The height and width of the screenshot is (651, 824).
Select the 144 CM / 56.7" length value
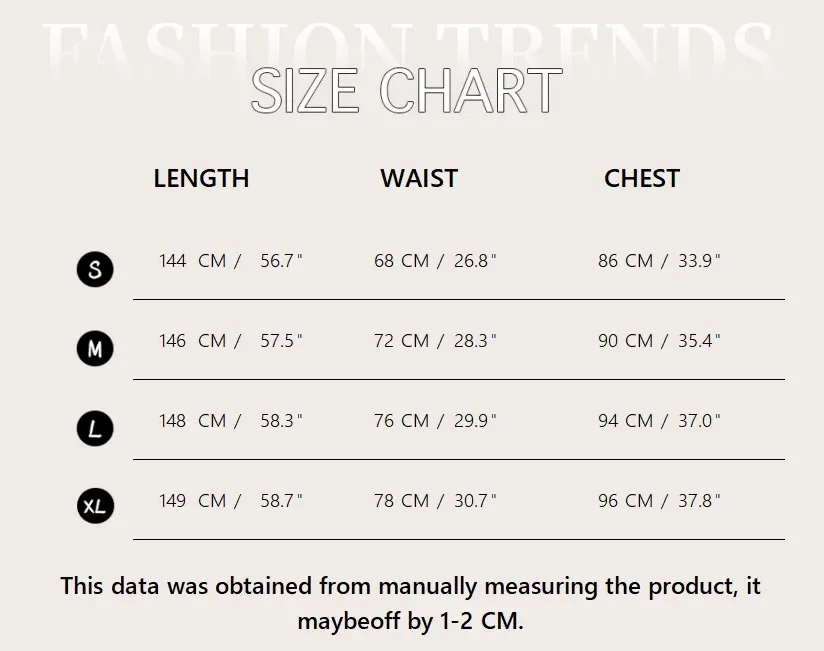click(230, 261)
